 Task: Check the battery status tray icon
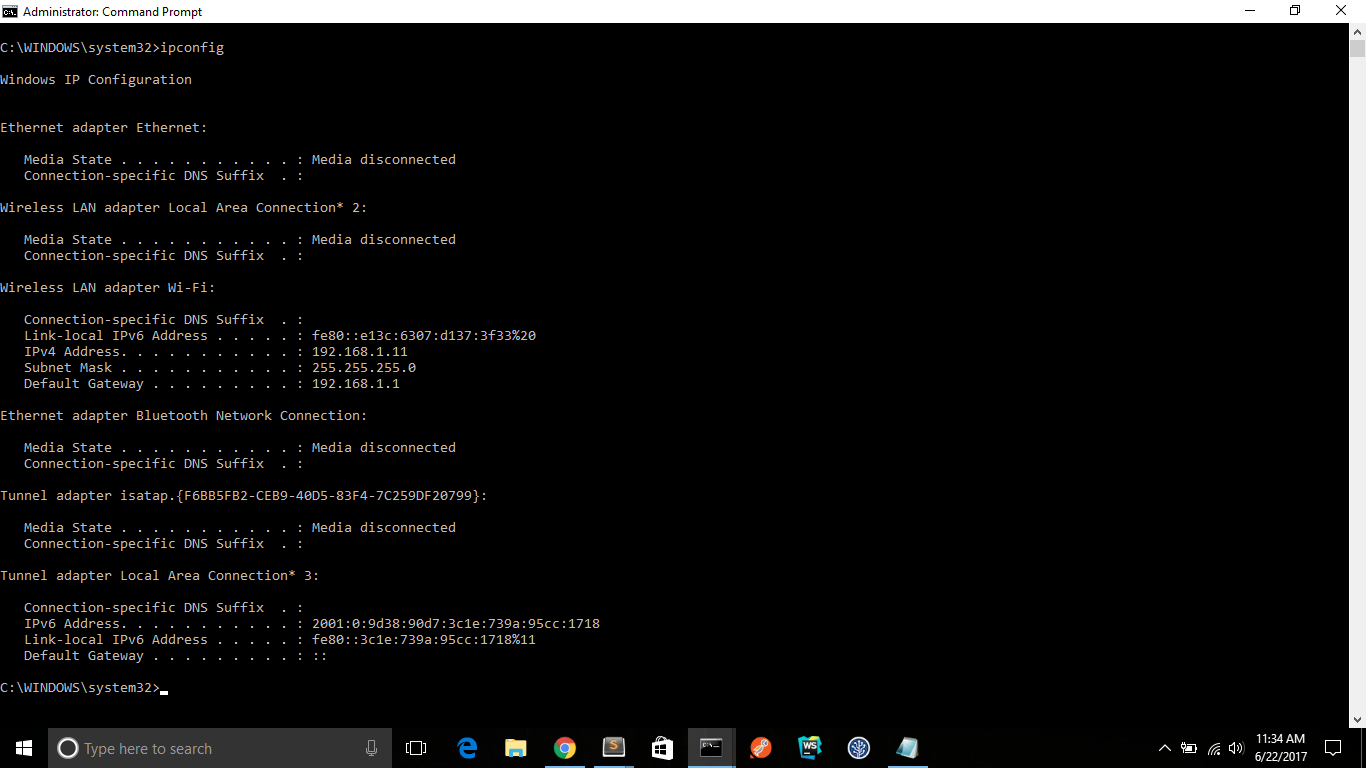click(x=1189, y=748)
